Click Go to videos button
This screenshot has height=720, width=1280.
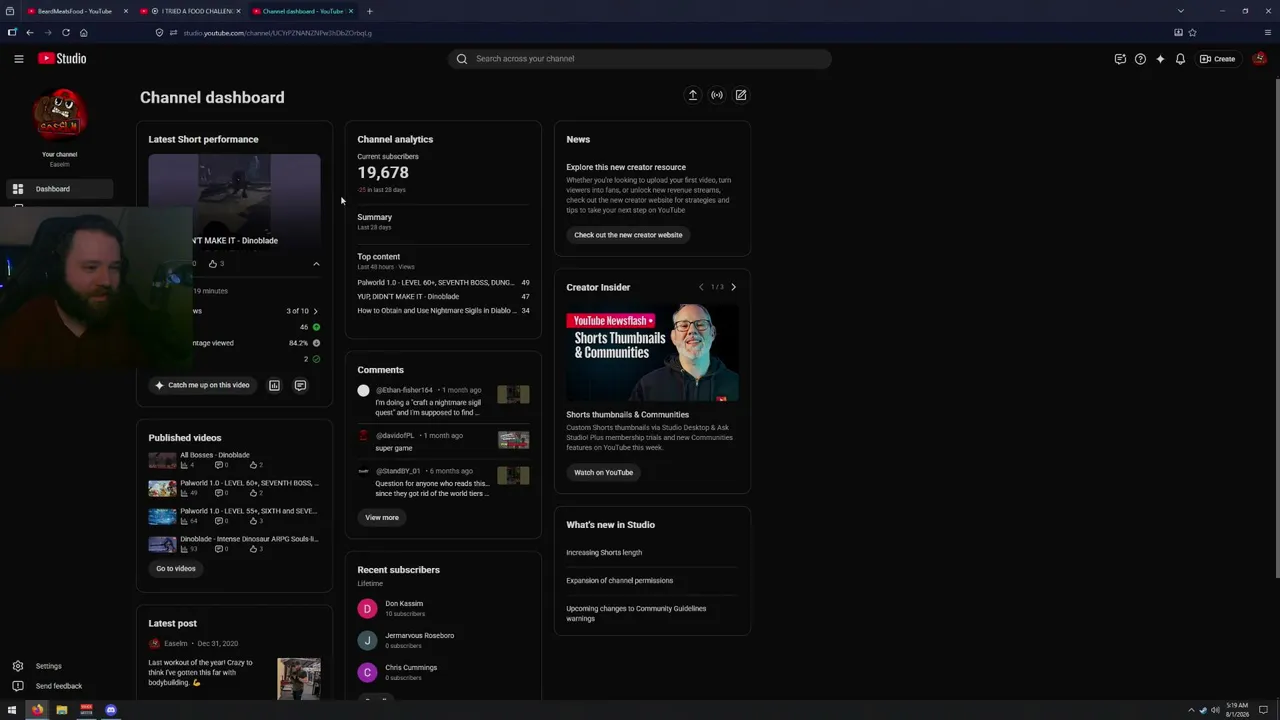click(176, 569)
